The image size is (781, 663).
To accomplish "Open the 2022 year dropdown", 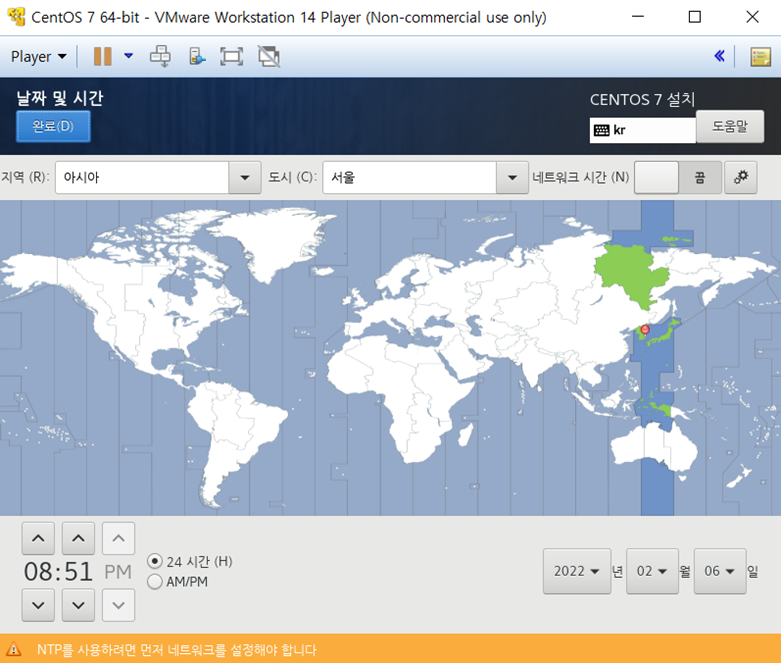I will (577, 571).
